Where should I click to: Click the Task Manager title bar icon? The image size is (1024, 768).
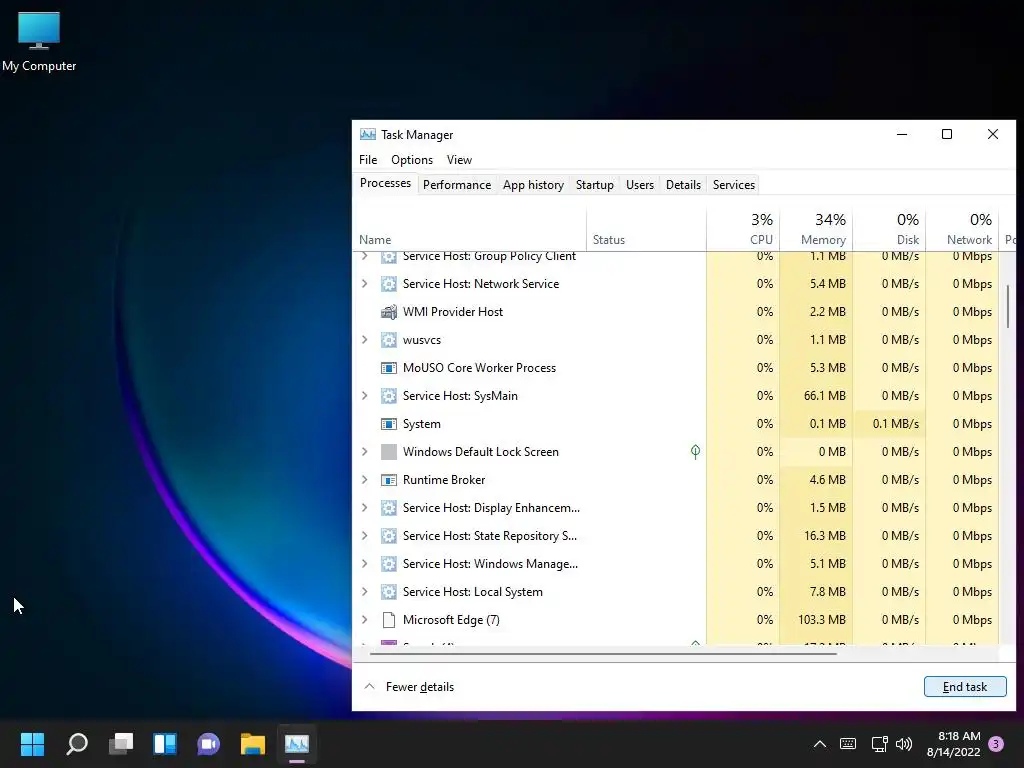(368, 135)
